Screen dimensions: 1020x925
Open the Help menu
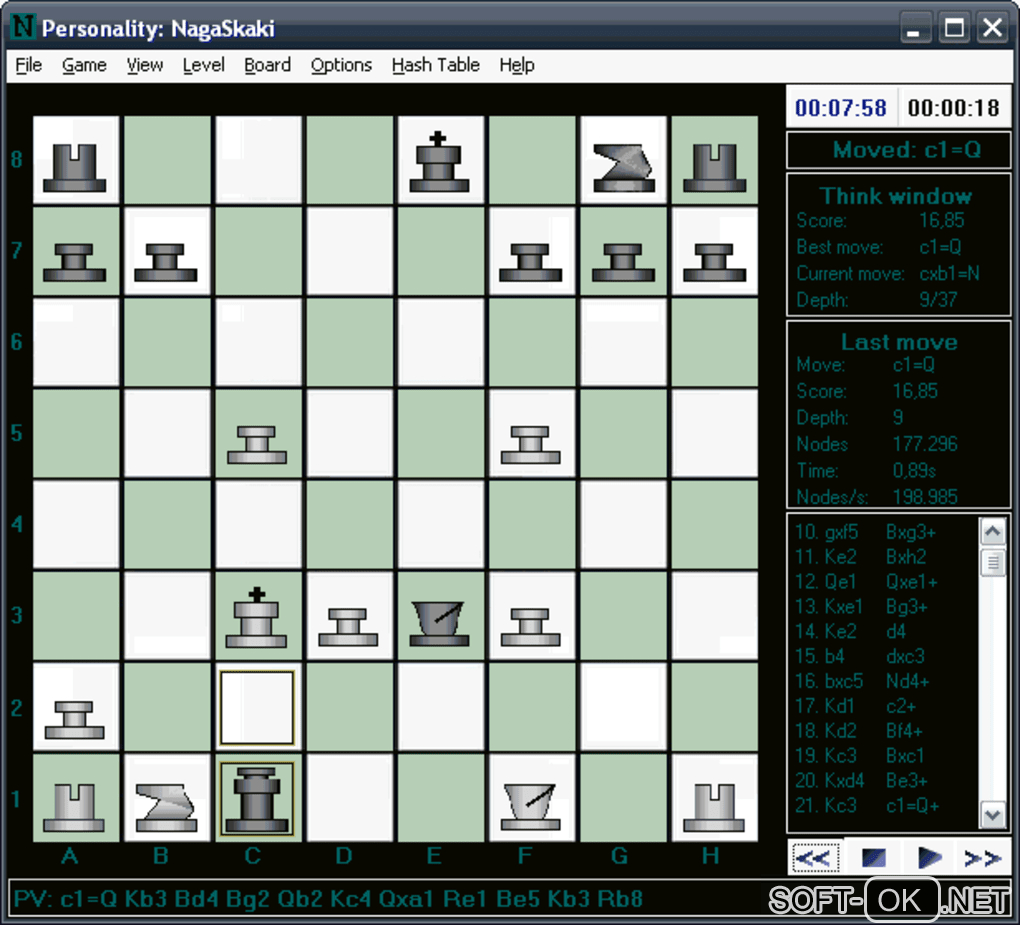[517, 65]
